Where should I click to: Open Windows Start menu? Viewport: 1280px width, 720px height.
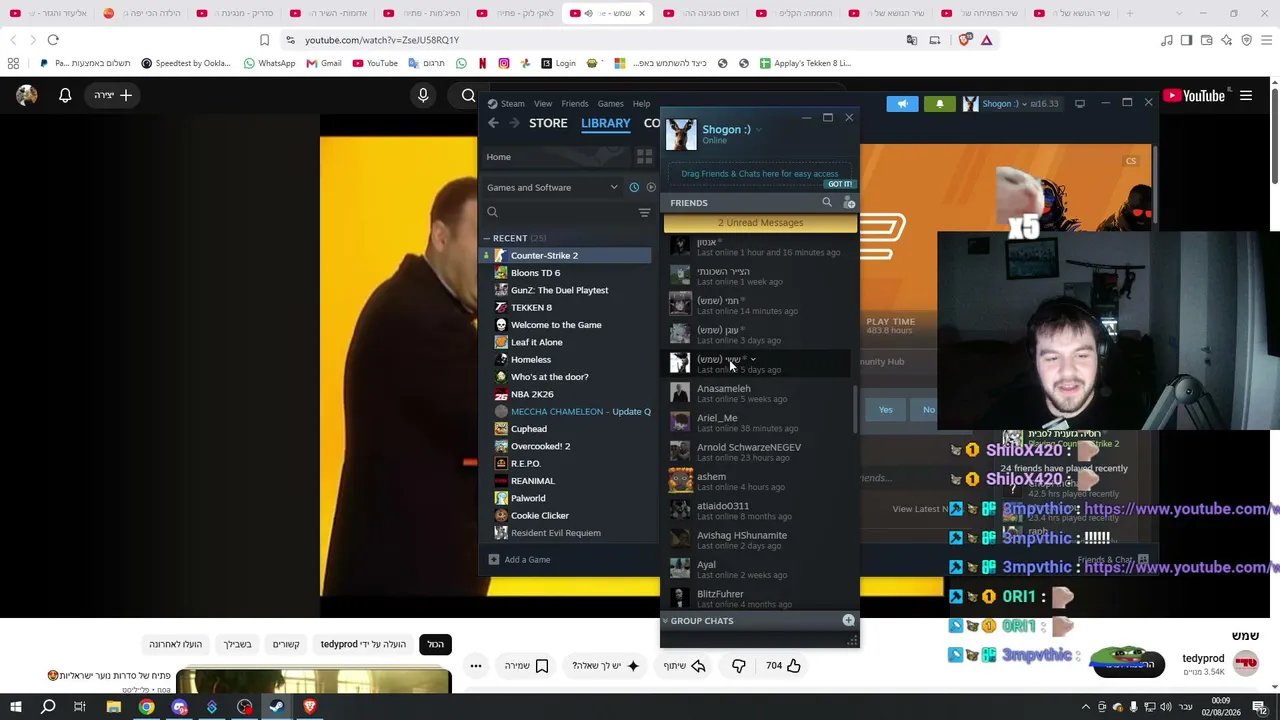click(x=15, y=707)
